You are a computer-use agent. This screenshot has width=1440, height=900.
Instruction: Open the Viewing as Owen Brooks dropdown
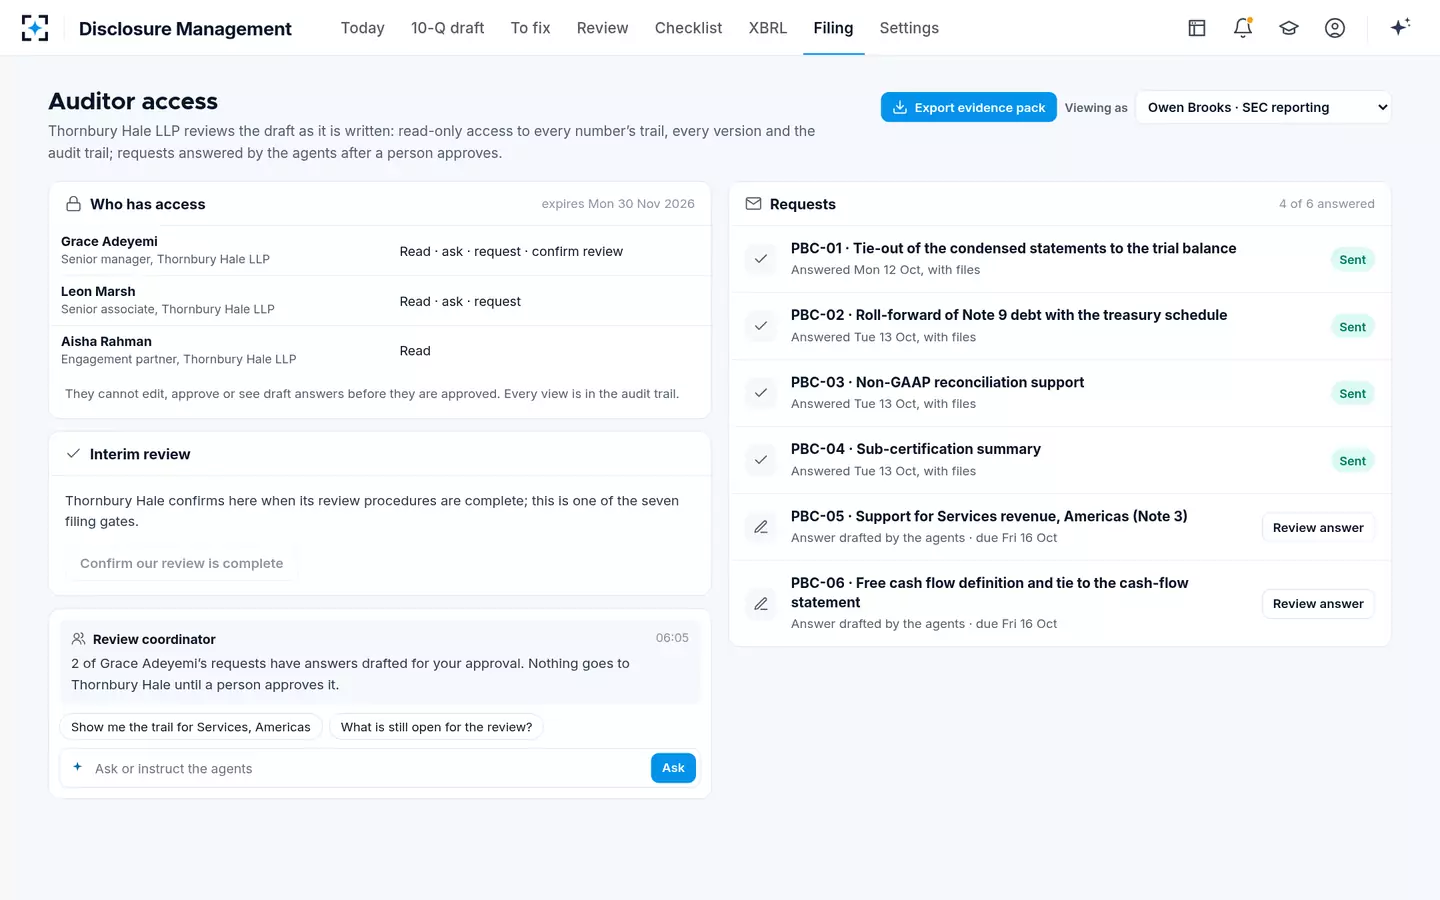1263,107
